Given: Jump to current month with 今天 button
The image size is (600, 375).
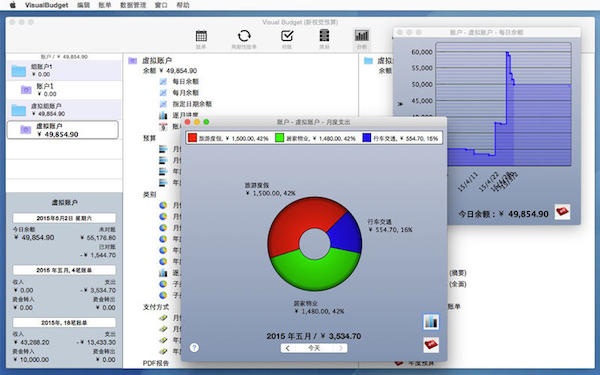Looking at the screenshot, I should [x=314, y=348].
